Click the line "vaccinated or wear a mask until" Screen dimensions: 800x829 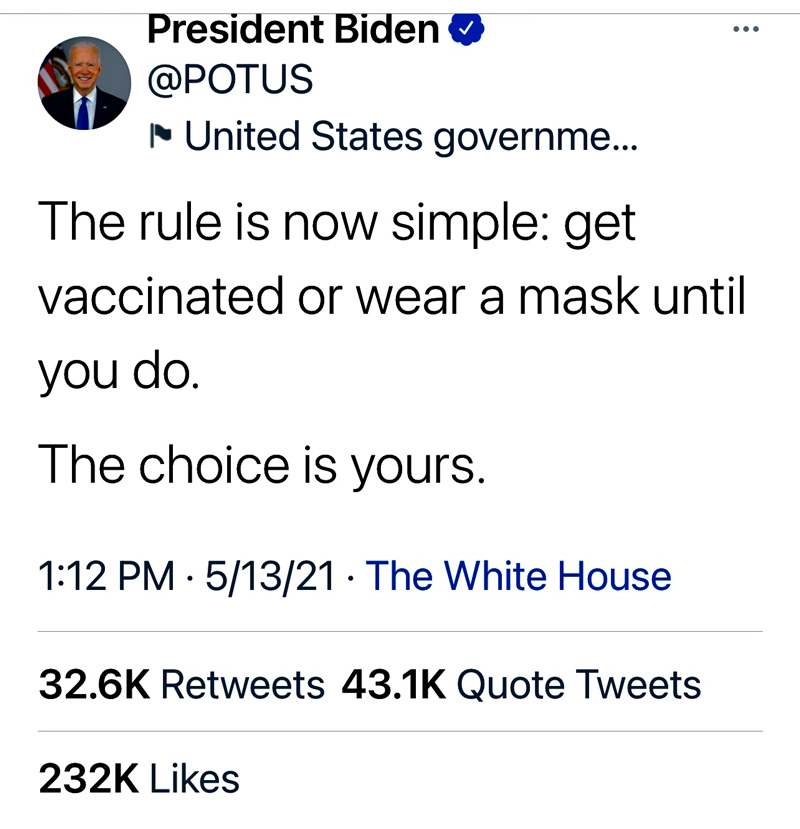pyautogui.click(x=391, y=297)
